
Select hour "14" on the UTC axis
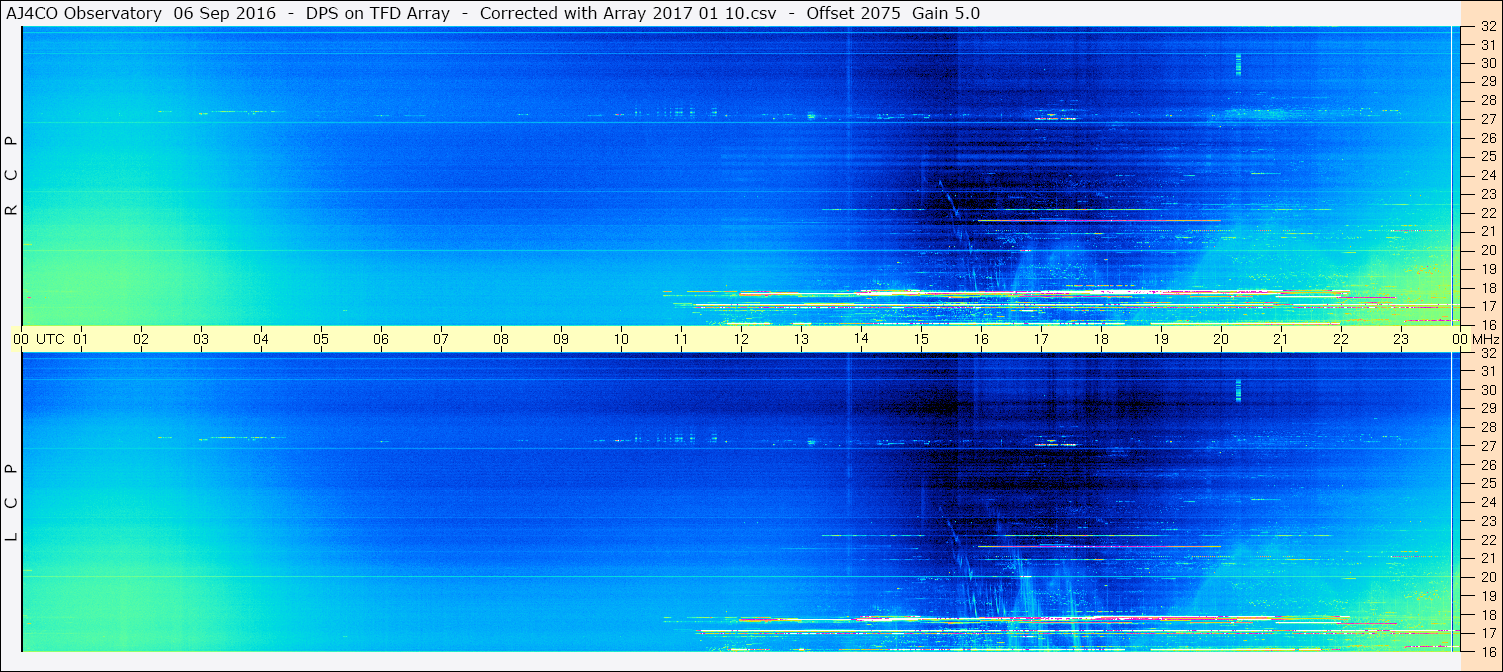pos(861,339)
